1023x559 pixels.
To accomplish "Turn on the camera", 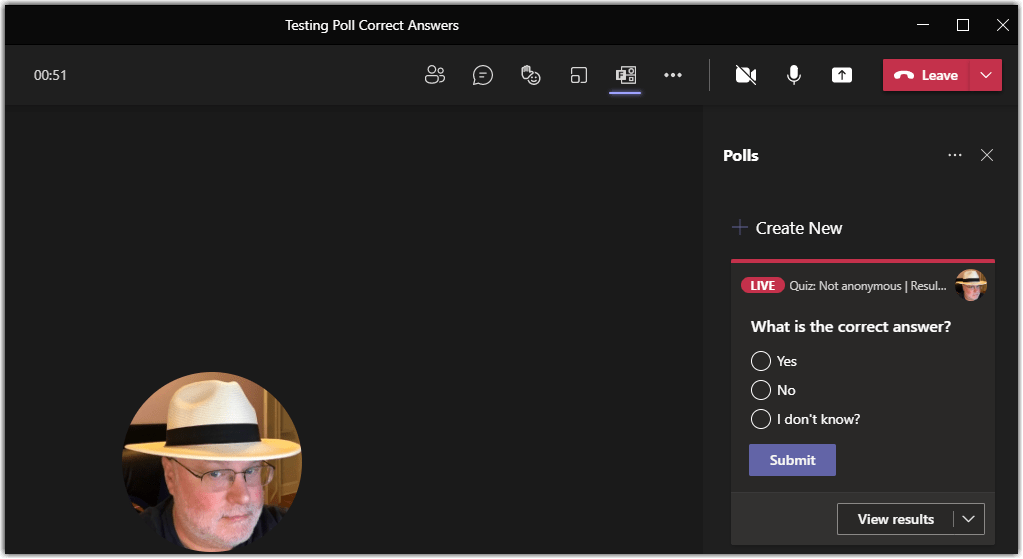I will [745, 75].
